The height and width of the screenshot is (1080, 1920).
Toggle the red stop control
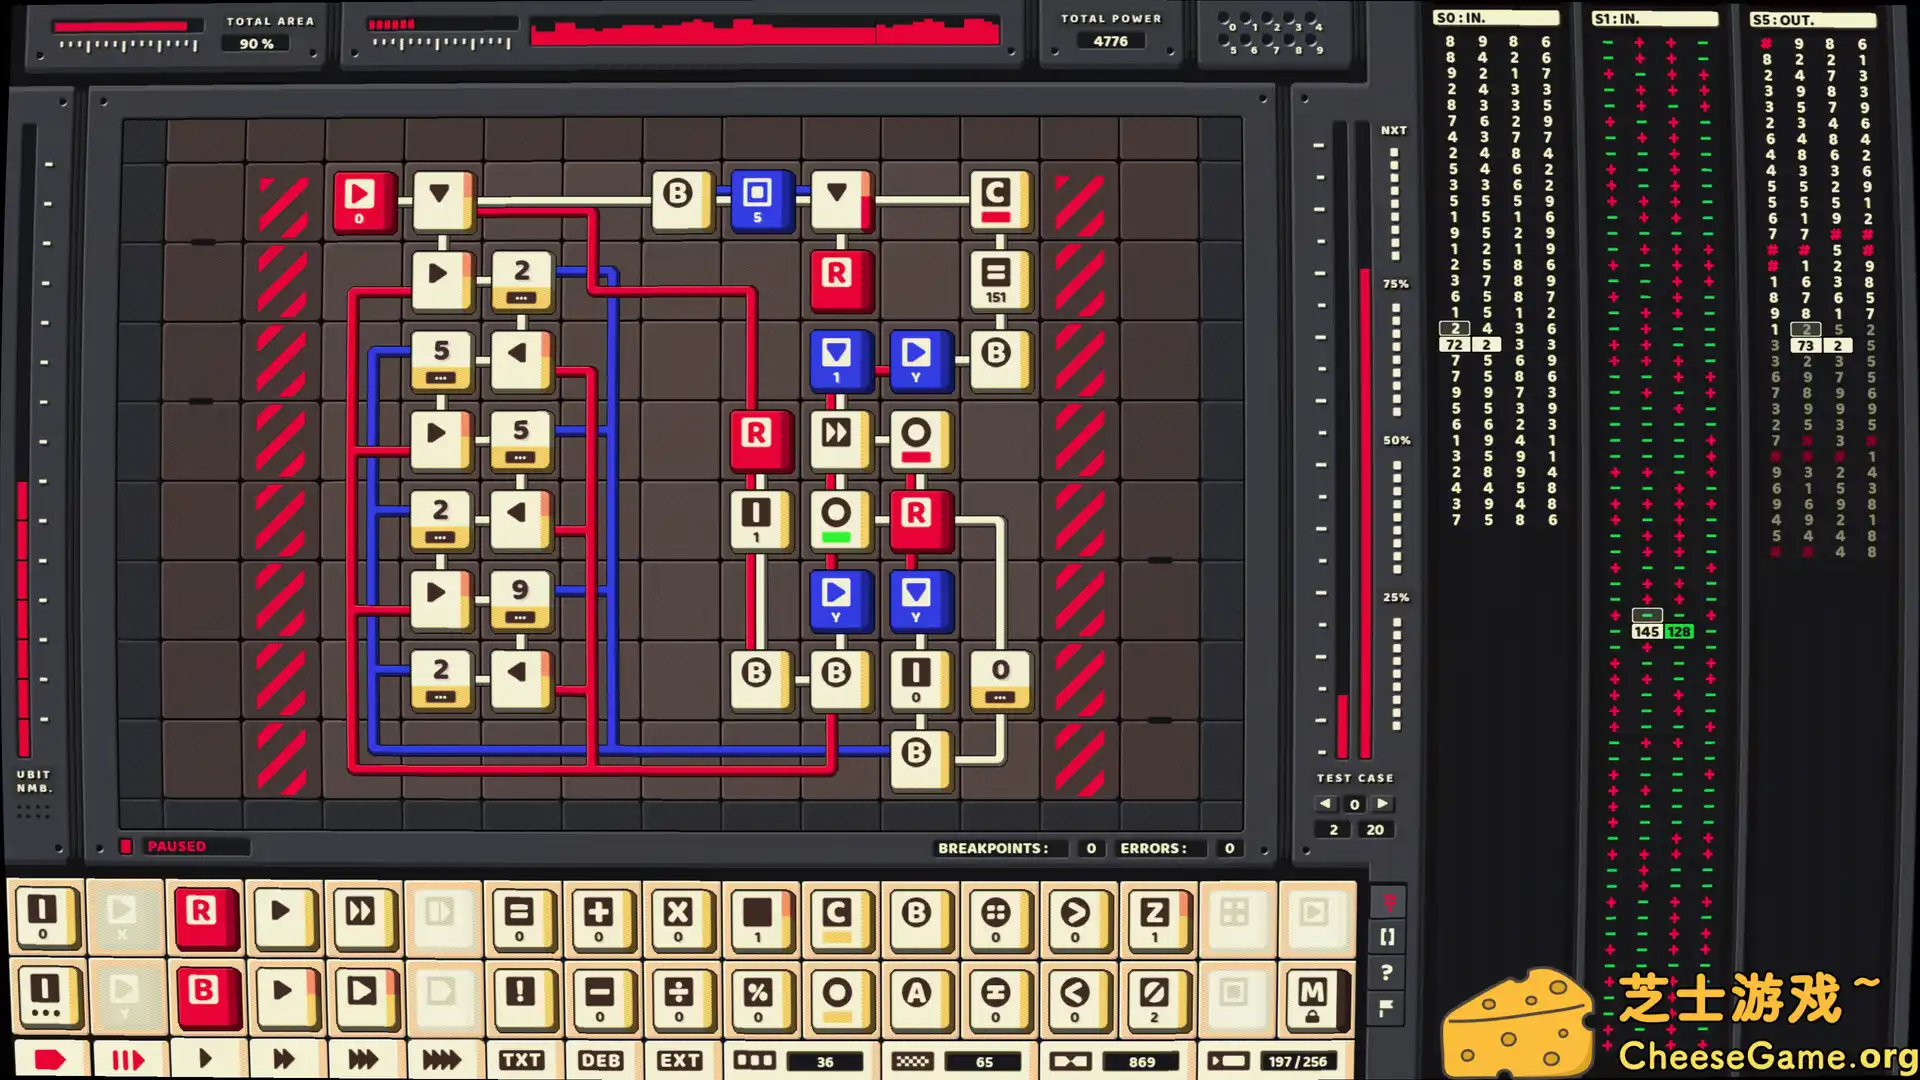[49, 1060]
